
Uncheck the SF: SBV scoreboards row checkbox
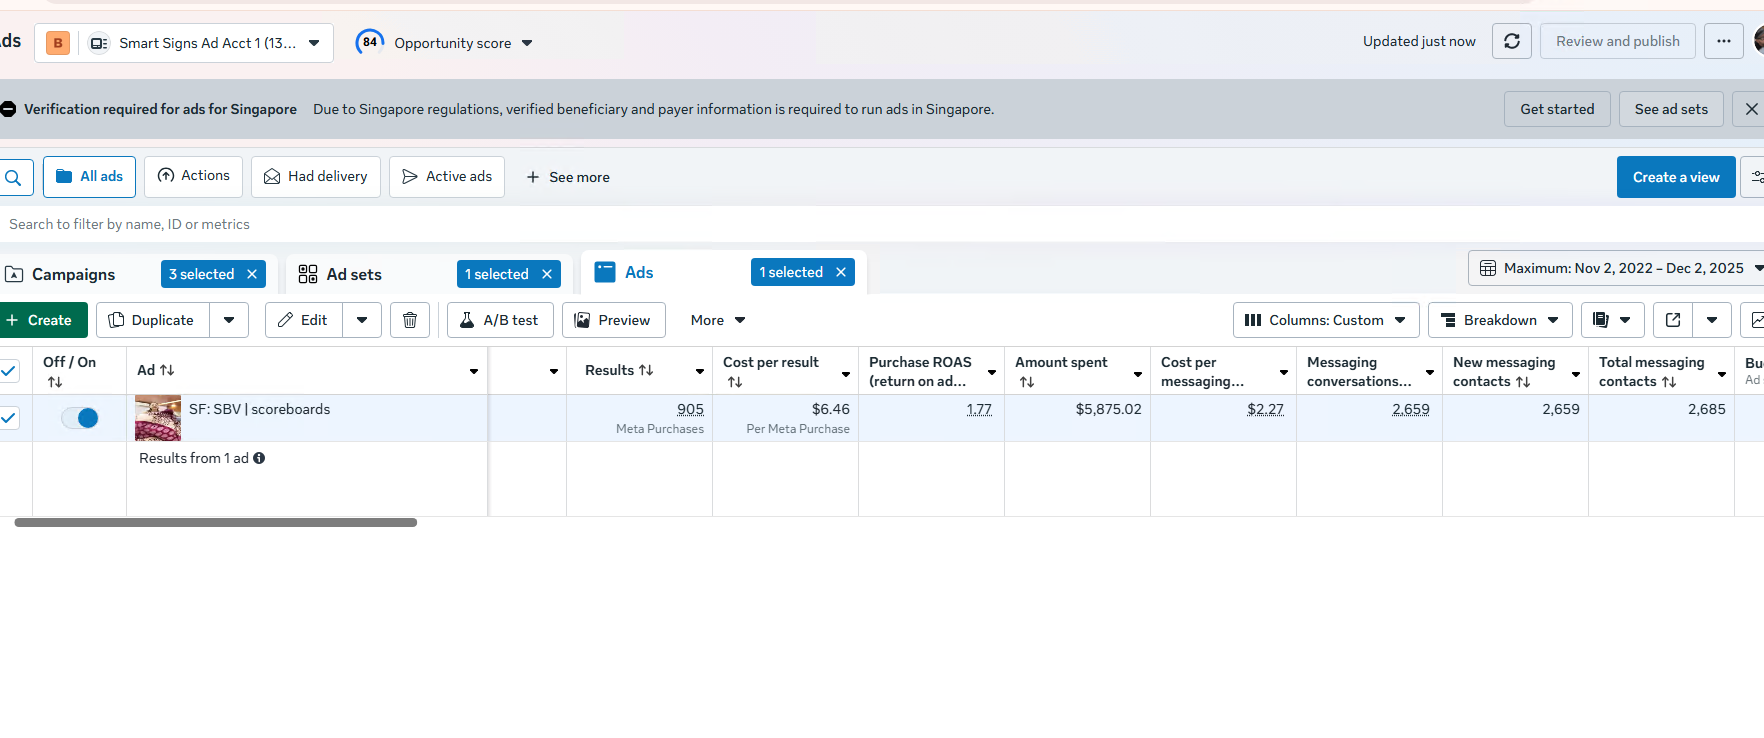(9, 418)
